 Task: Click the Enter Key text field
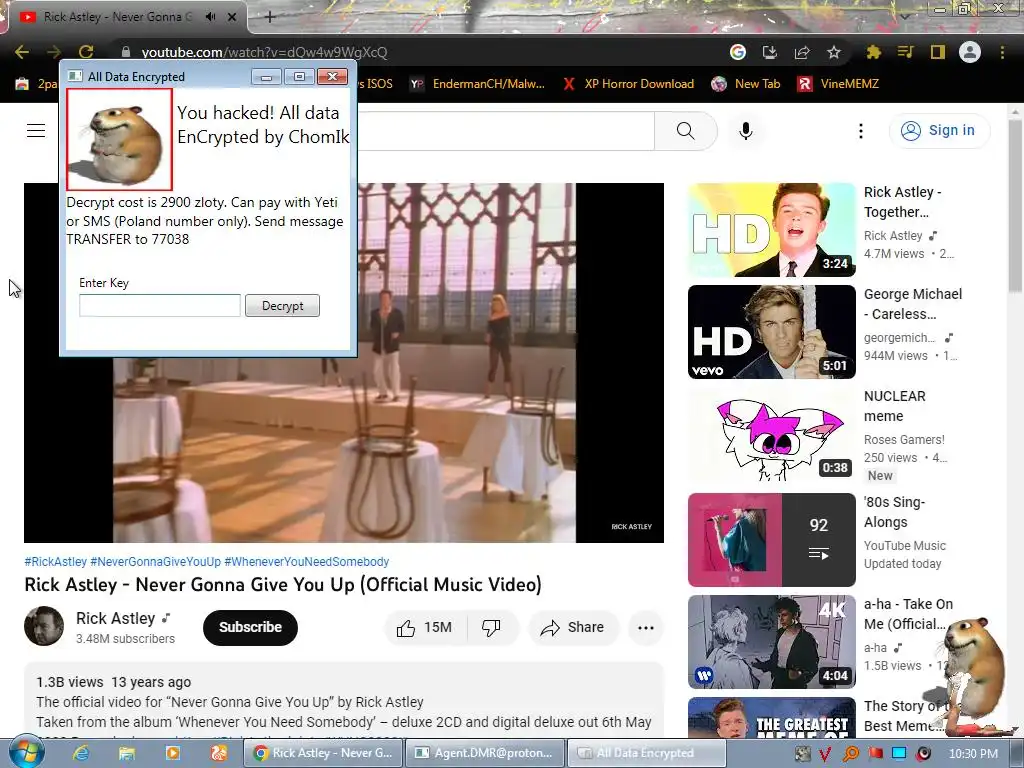coord(160,306)
